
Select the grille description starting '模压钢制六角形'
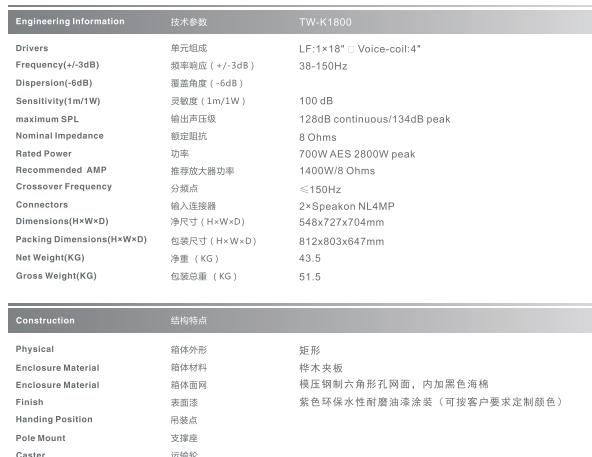[x=394, y=384]
